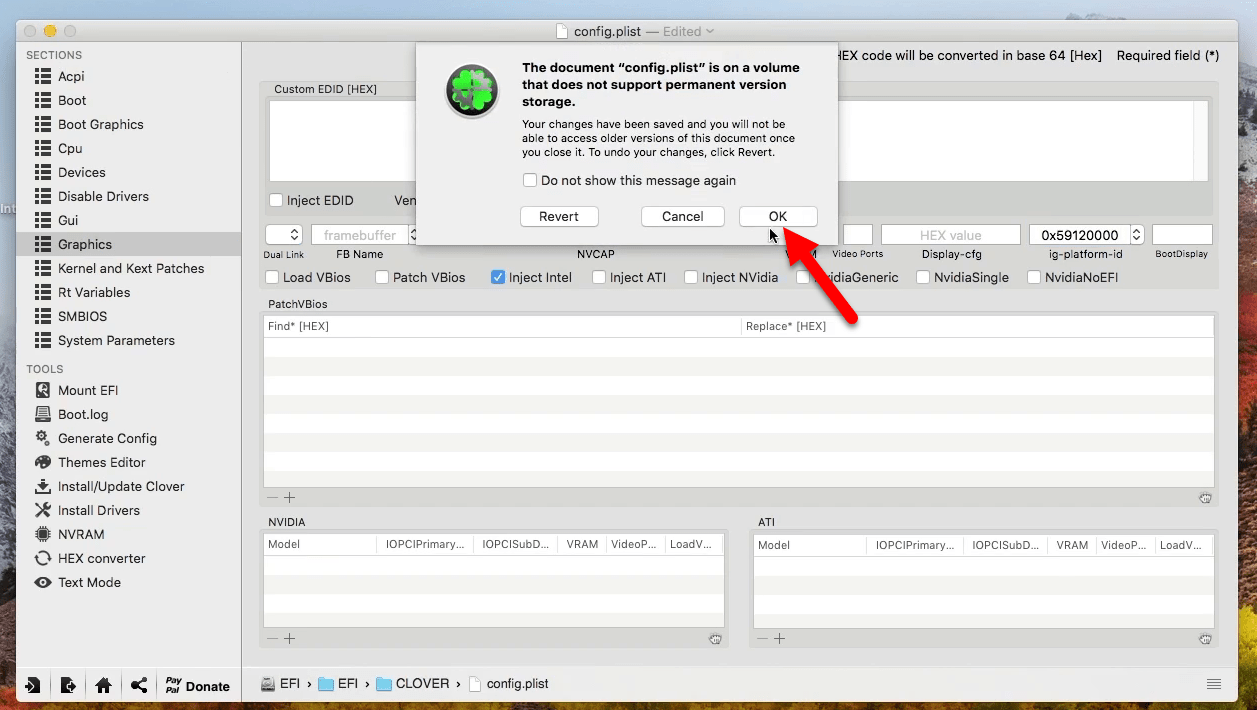The width and height of the screenshot is (1257, 710).
Task: Click the Revert button
Action: pos(559,217)
